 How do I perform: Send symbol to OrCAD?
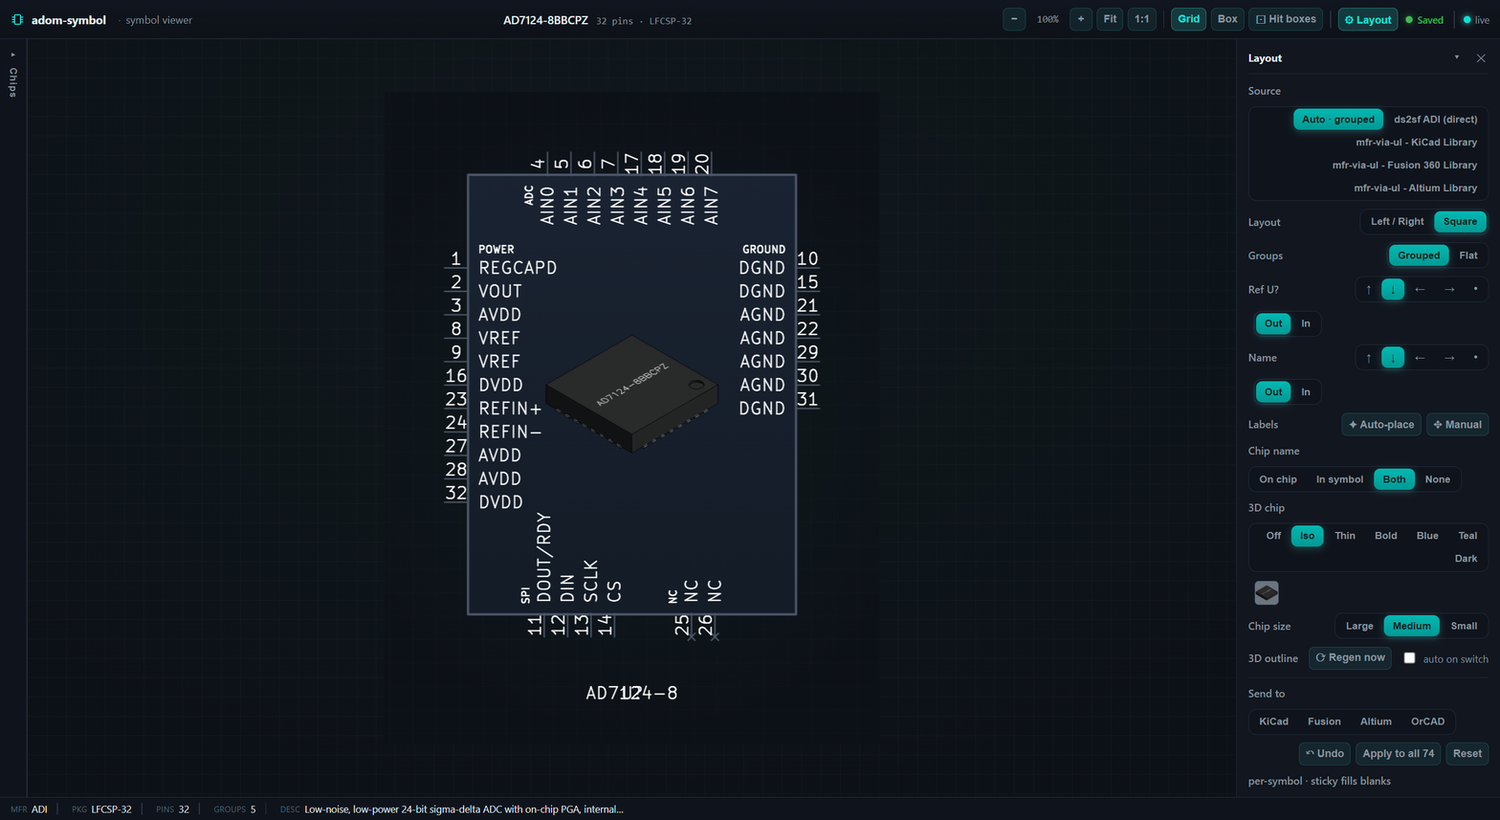click(x=1428, y=722)
